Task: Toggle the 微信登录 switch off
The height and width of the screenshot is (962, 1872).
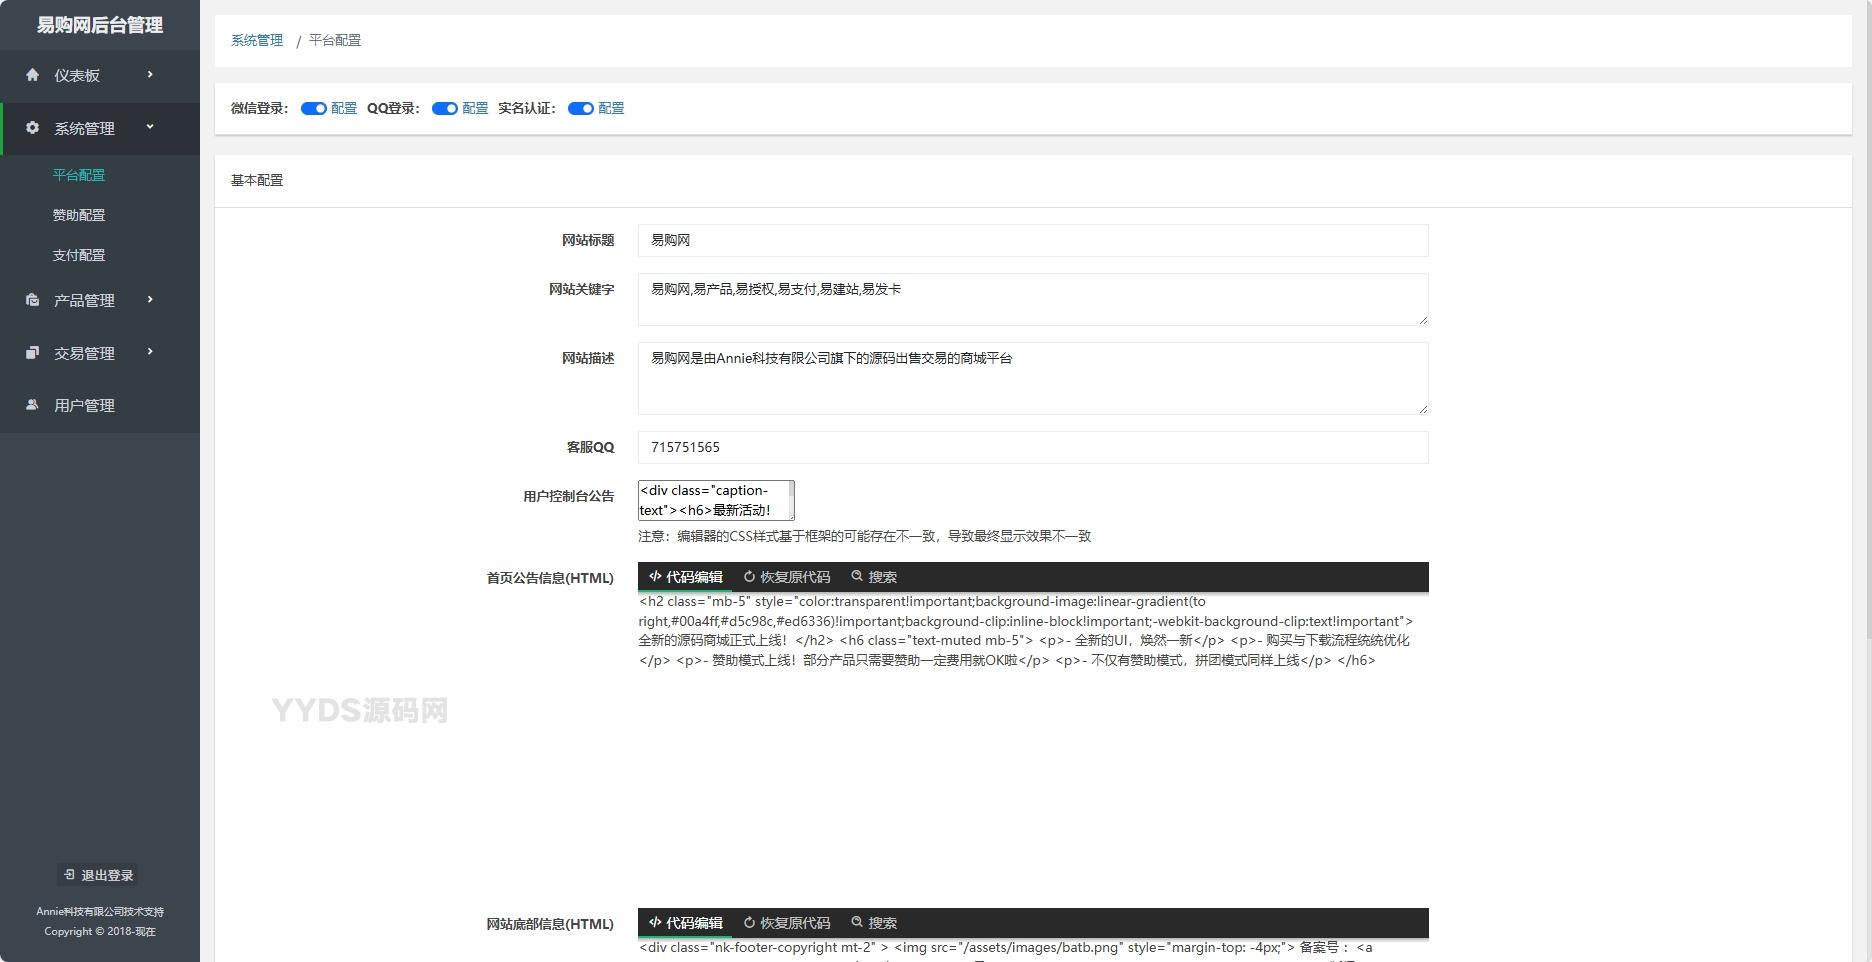Action: click(313, 108)
